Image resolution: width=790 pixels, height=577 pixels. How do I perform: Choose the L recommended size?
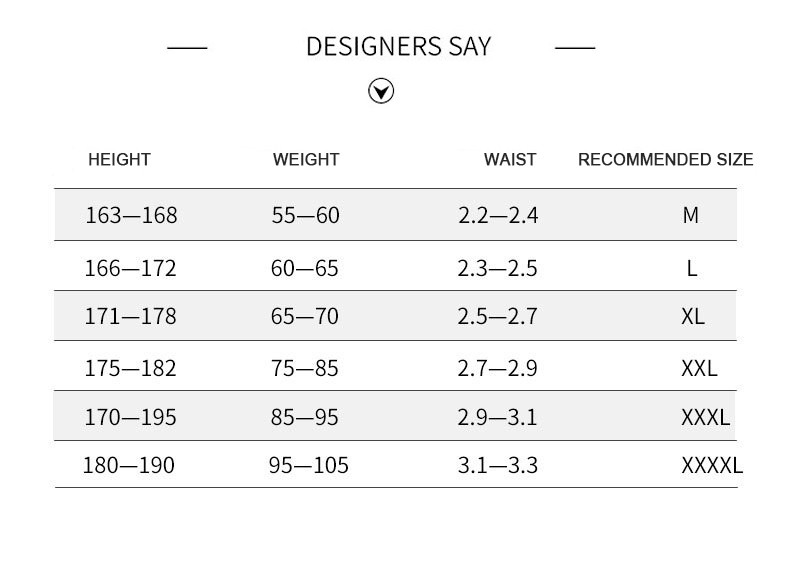[691, 268]
